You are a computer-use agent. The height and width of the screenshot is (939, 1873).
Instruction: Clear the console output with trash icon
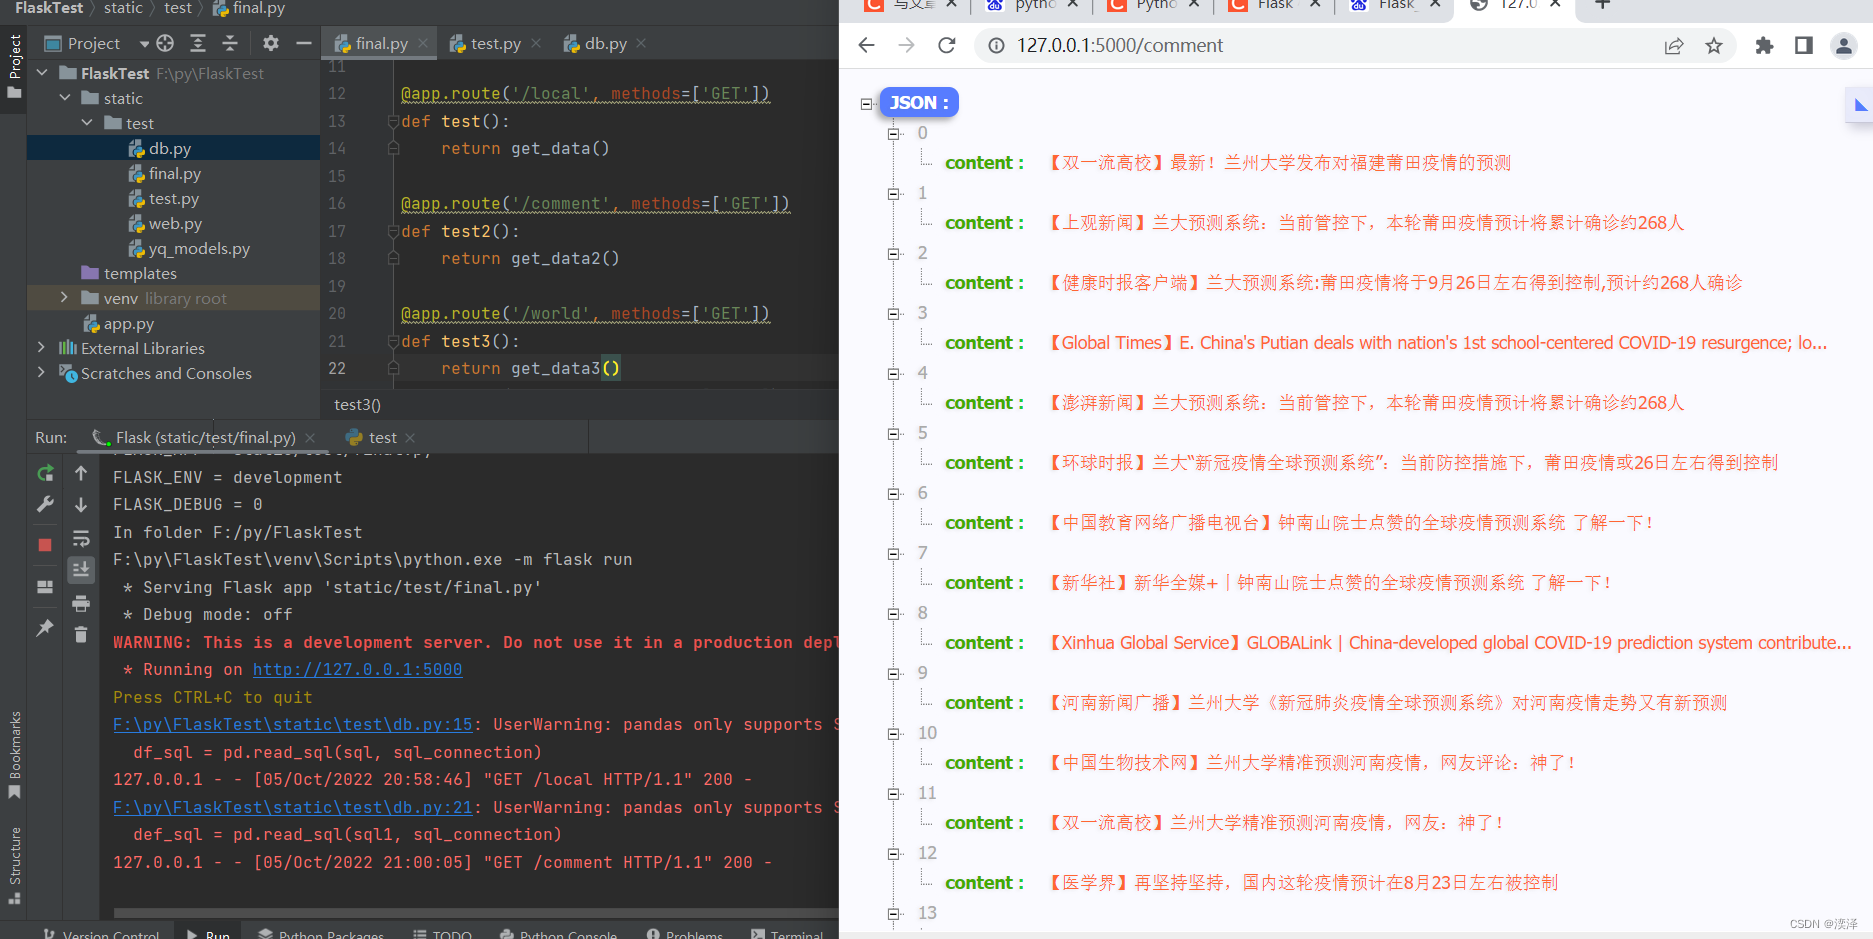click(81, 635)
